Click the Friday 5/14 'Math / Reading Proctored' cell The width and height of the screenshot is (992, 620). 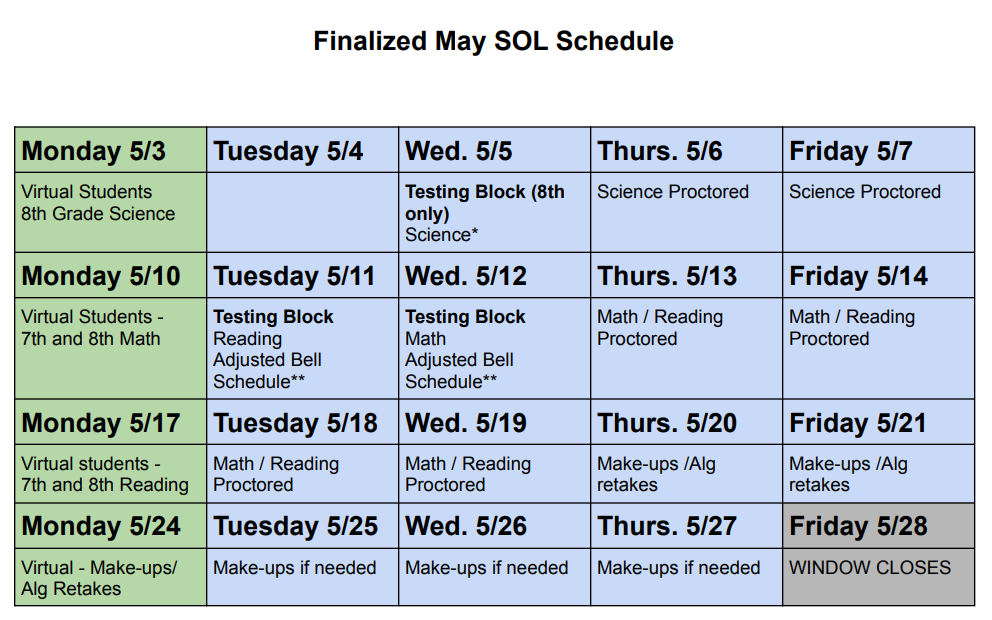point(878,349)
